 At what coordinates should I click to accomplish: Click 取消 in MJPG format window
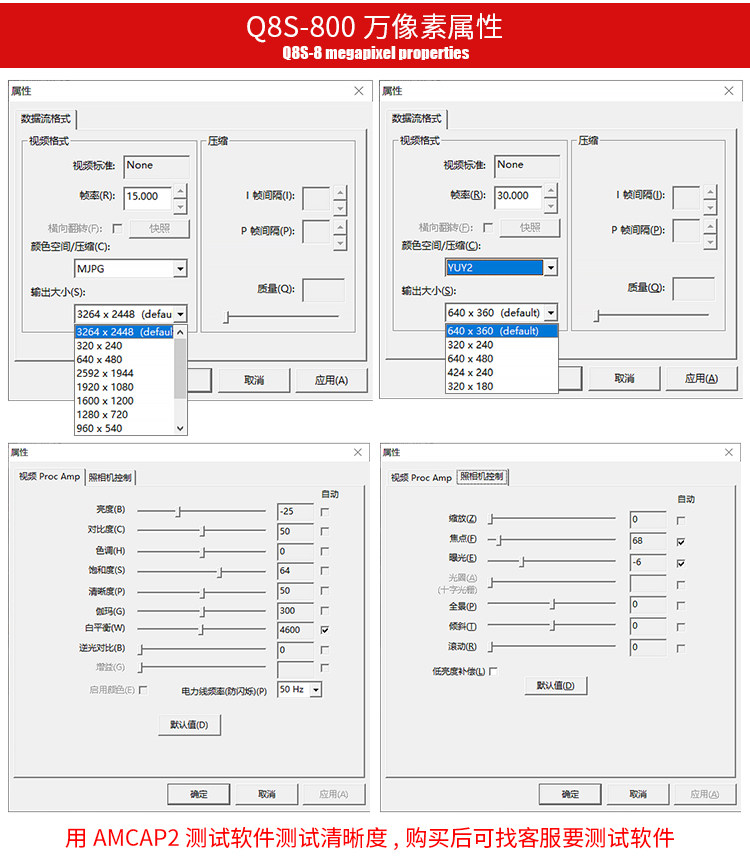[x=254, y=380]
